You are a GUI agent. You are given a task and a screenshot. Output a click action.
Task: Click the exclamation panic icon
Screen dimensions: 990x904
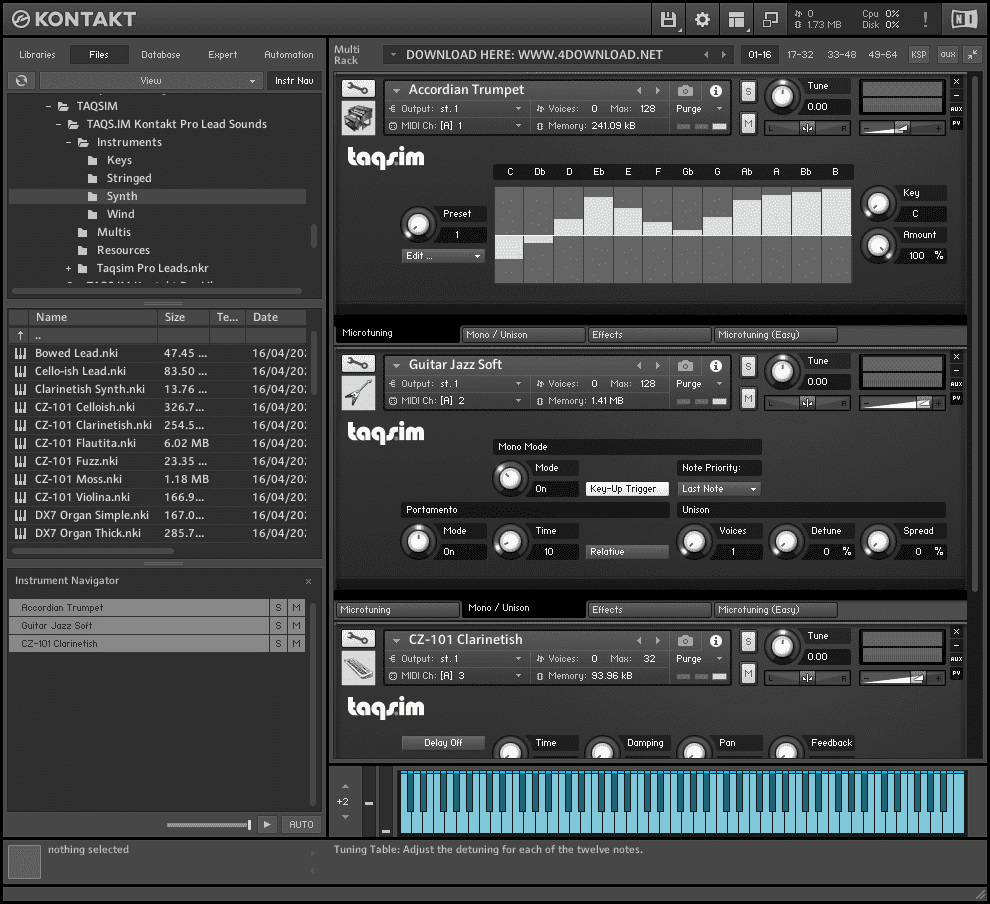[x=925, y=19]
